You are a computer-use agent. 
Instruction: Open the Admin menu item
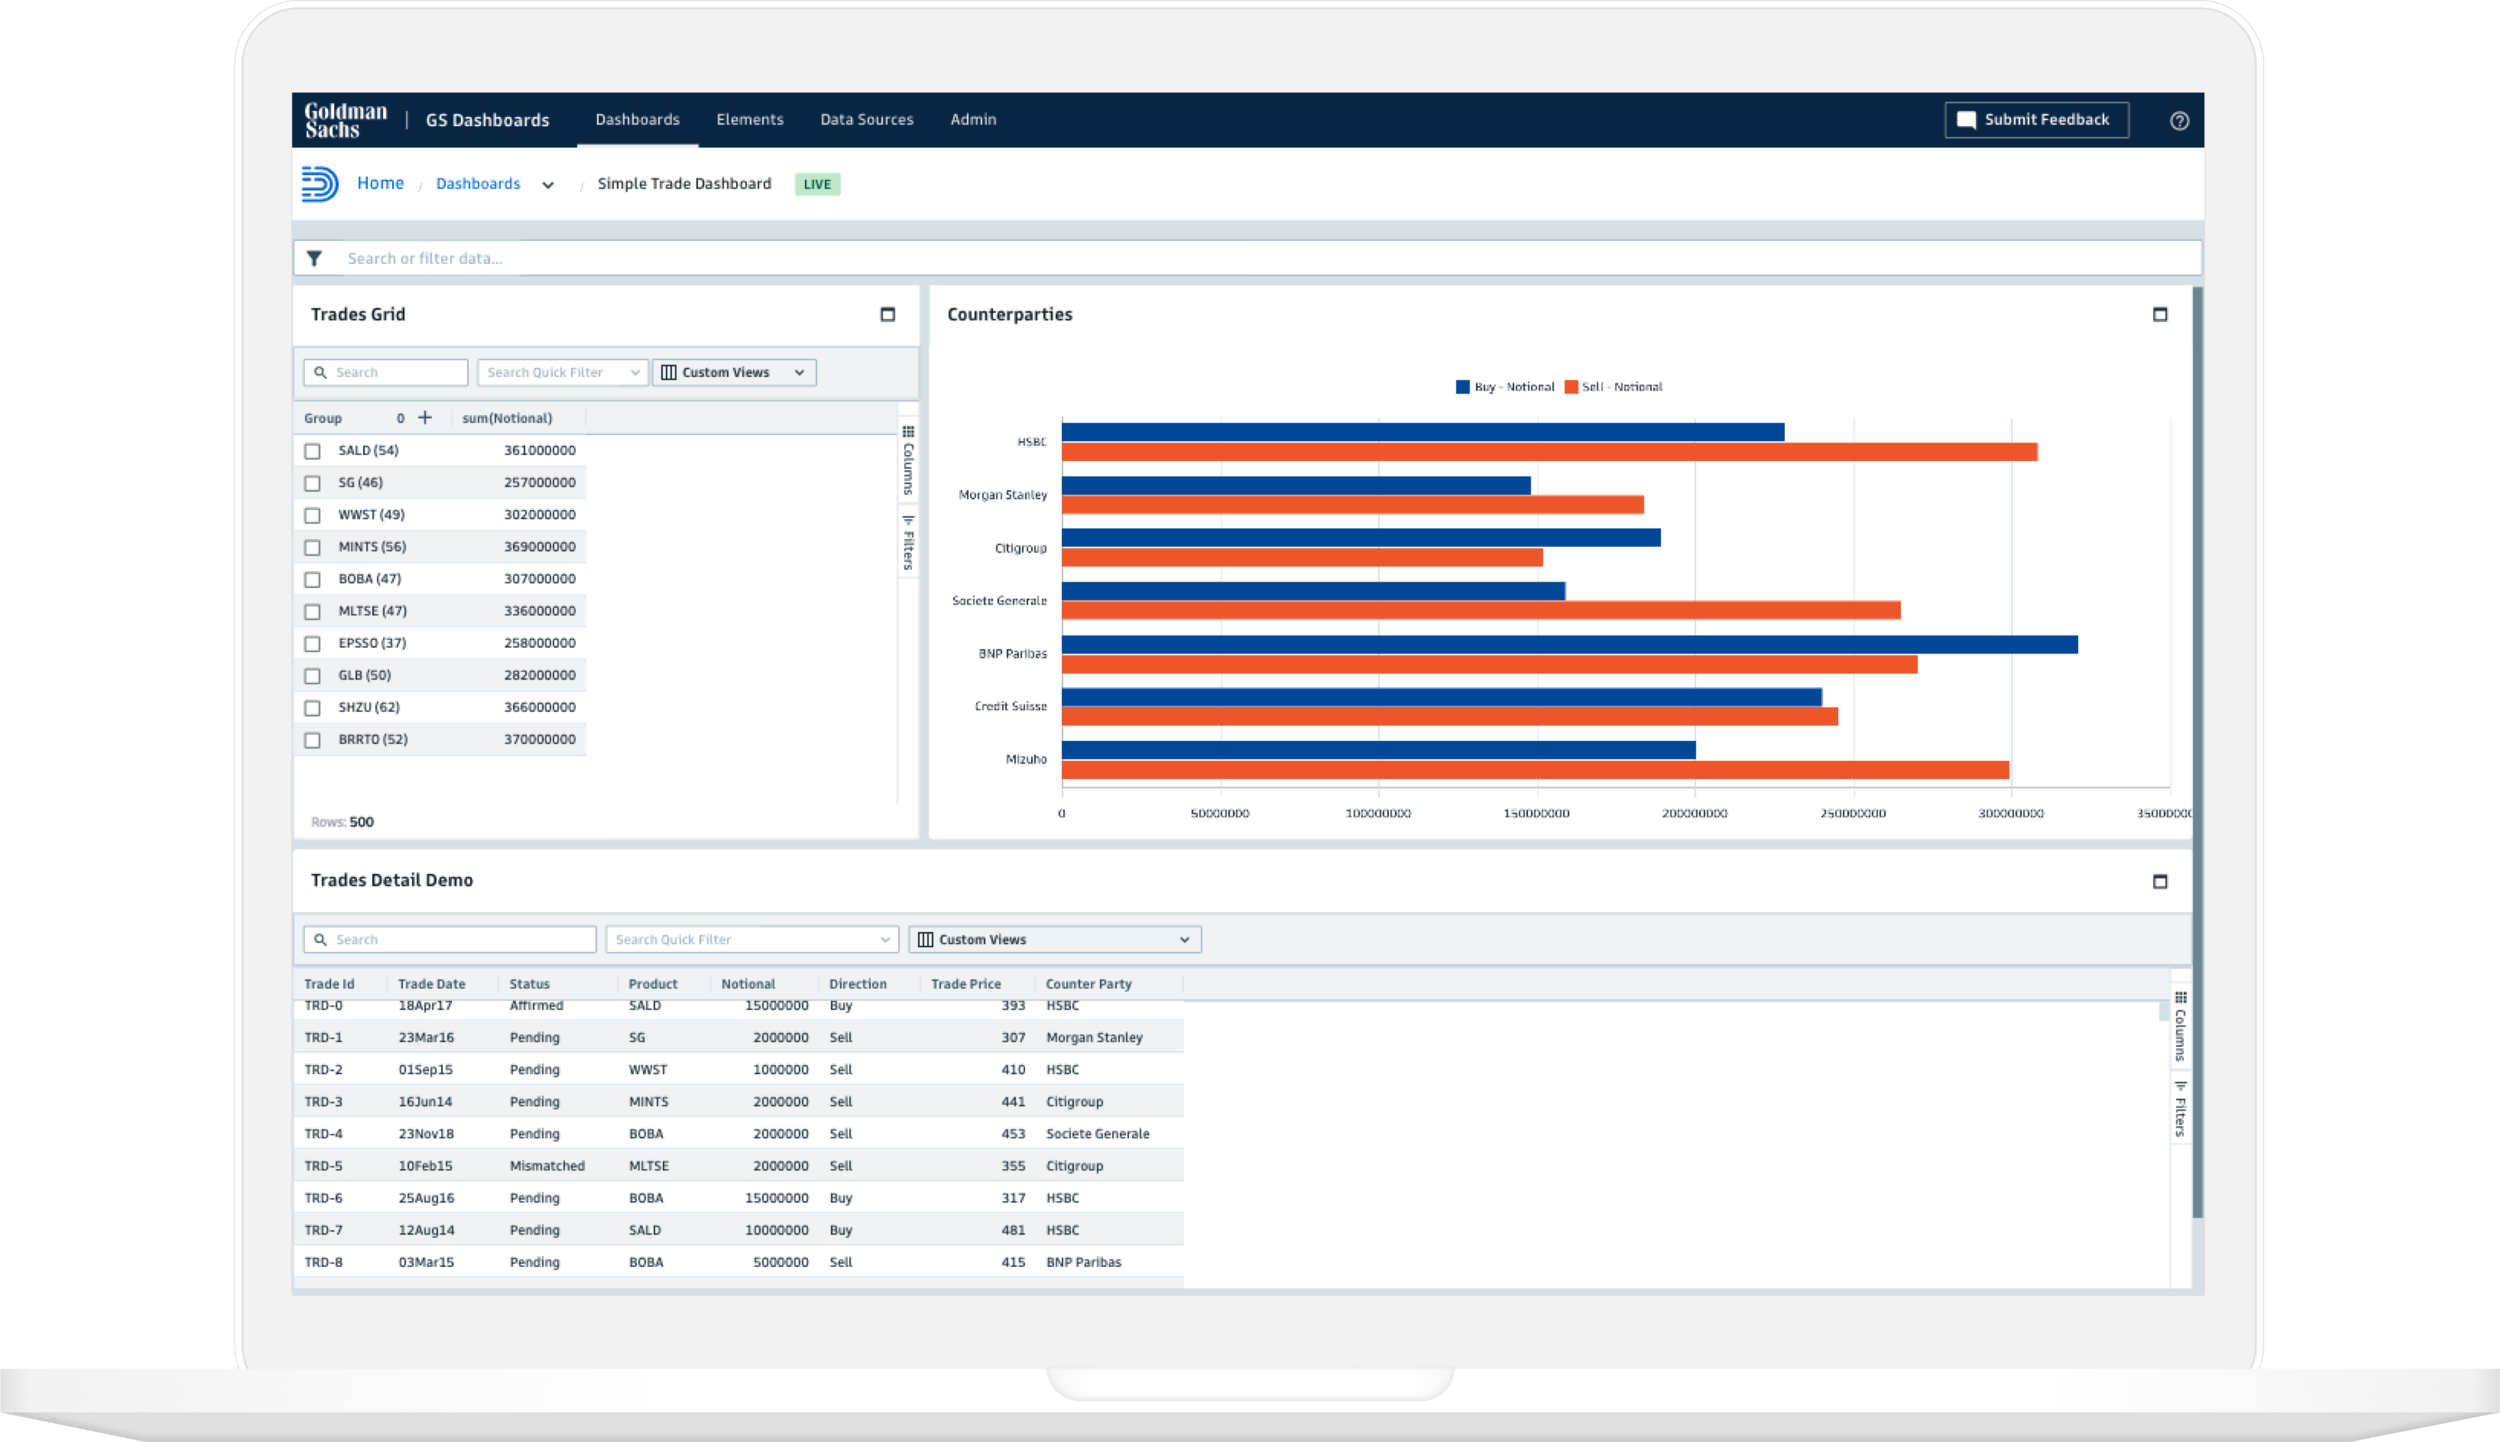[x=972, y=119]
